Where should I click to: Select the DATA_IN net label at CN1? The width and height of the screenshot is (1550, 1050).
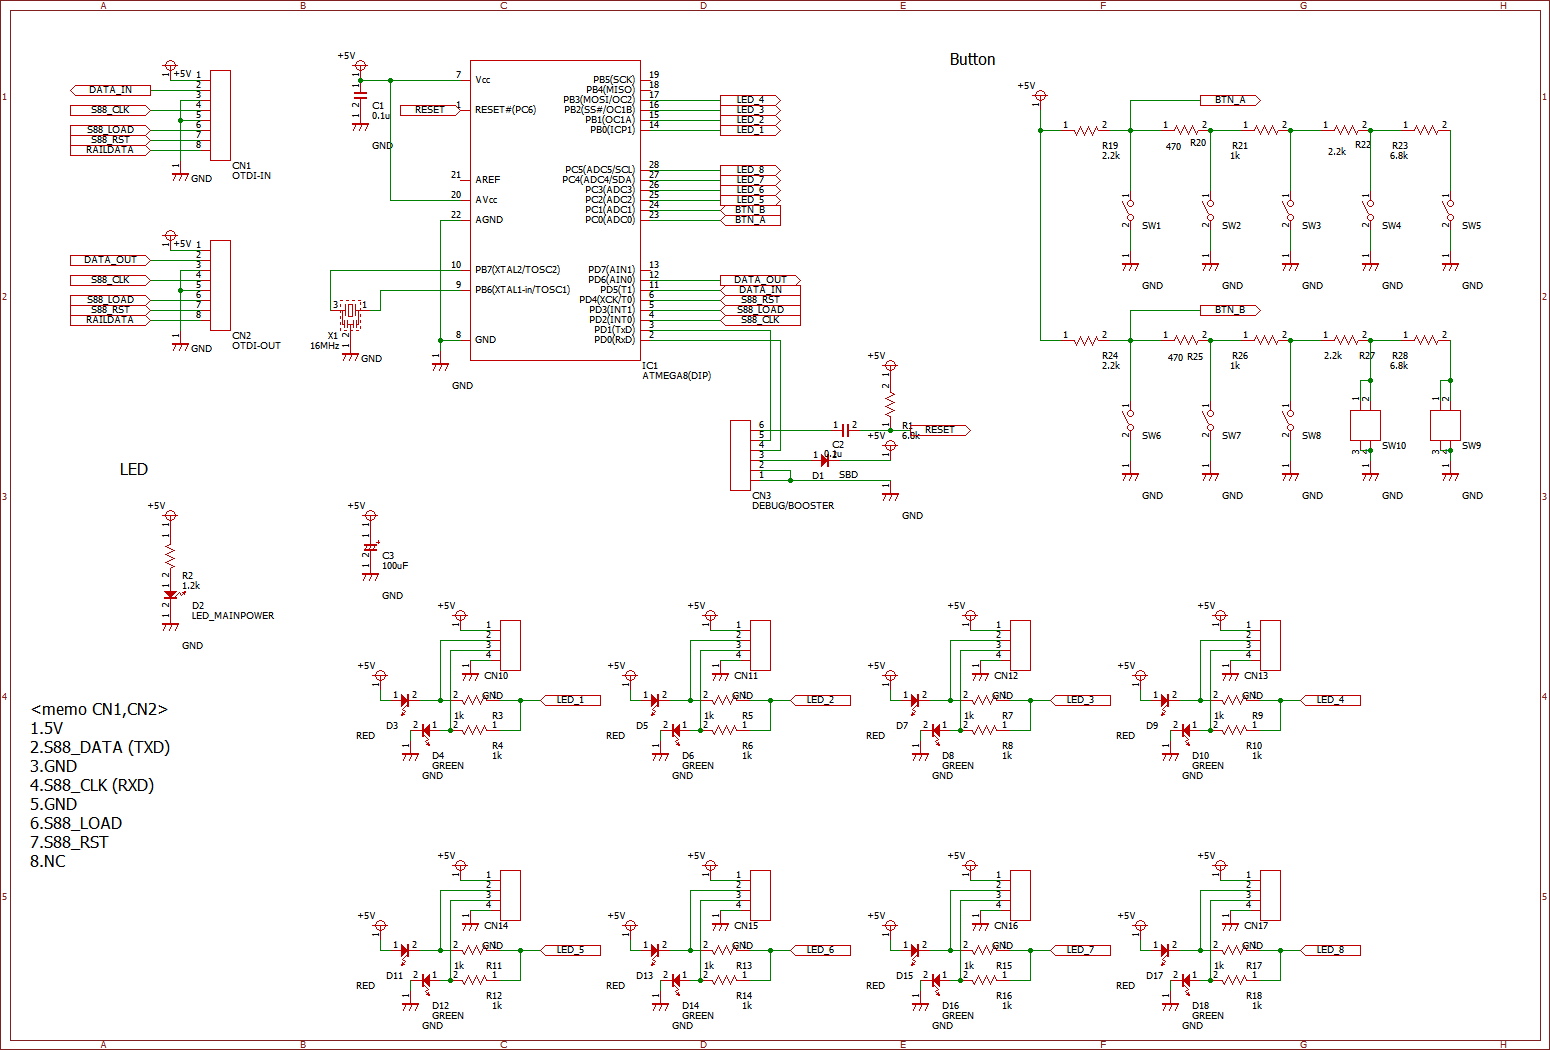click(110, 90)
